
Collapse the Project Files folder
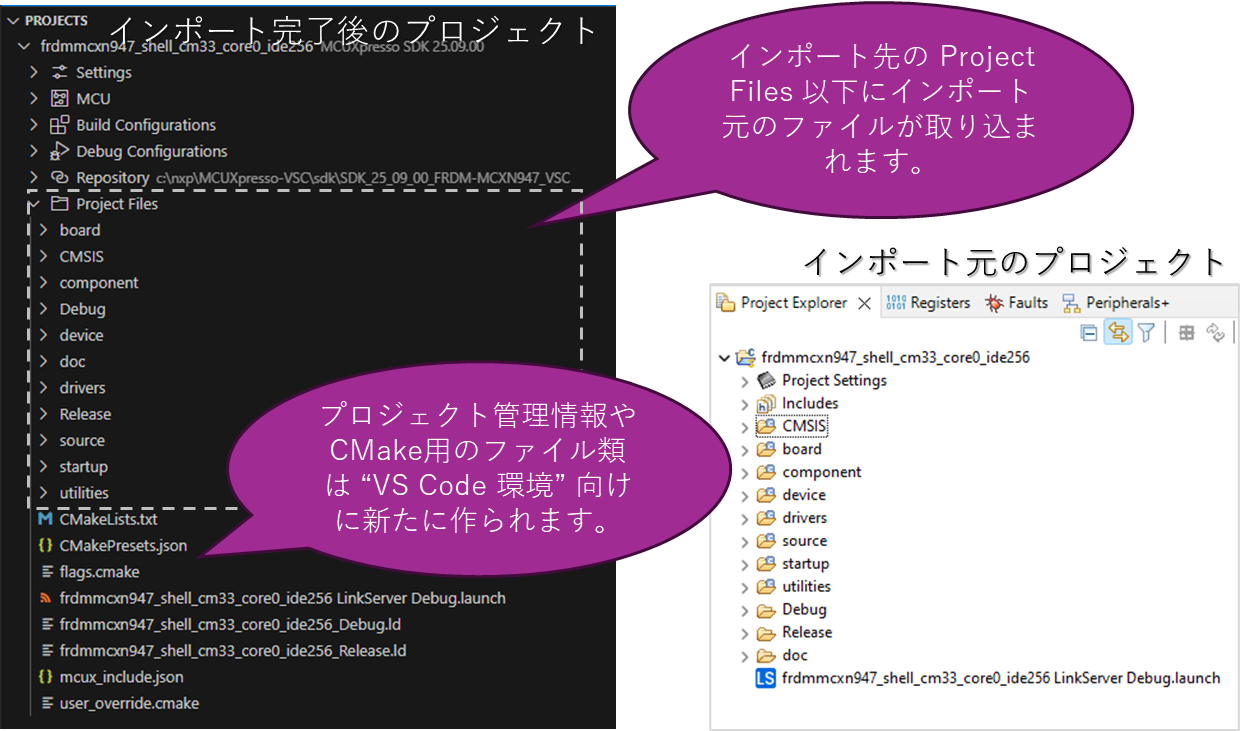[x=35, y=204]
